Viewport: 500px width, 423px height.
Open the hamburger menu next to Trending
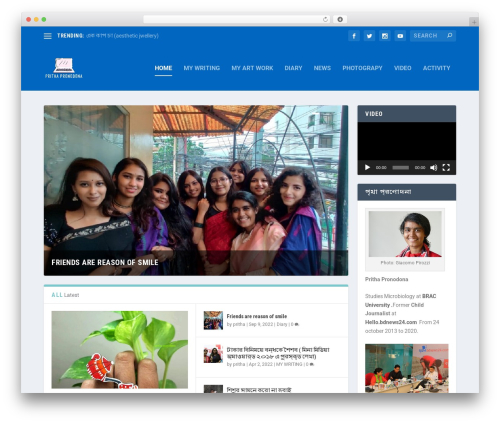pos(48,36)
